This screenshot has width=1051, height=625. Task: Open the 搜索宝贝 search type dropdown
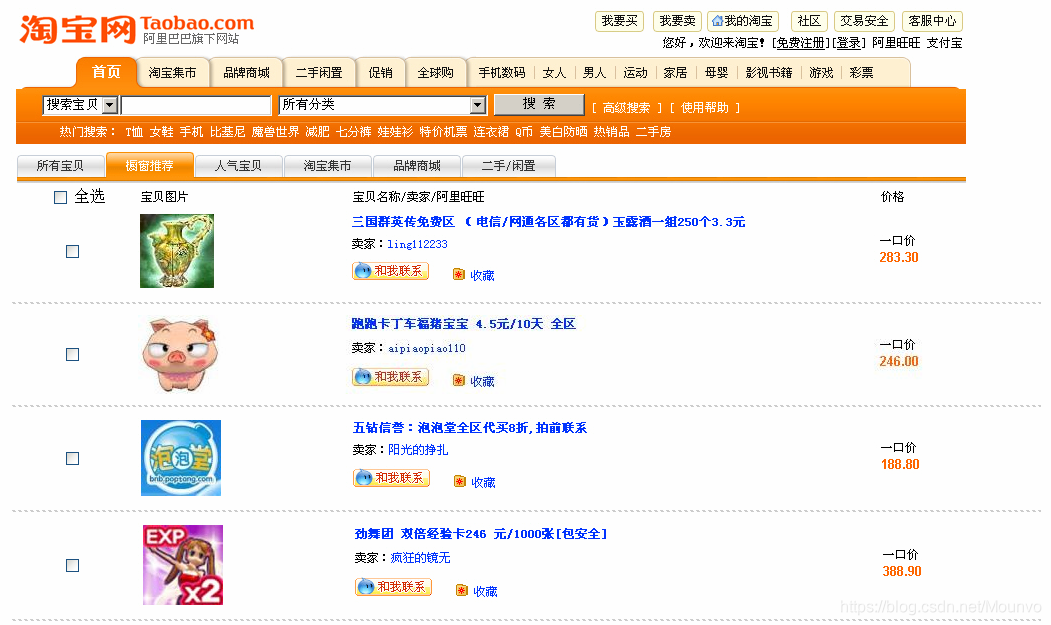80,105
